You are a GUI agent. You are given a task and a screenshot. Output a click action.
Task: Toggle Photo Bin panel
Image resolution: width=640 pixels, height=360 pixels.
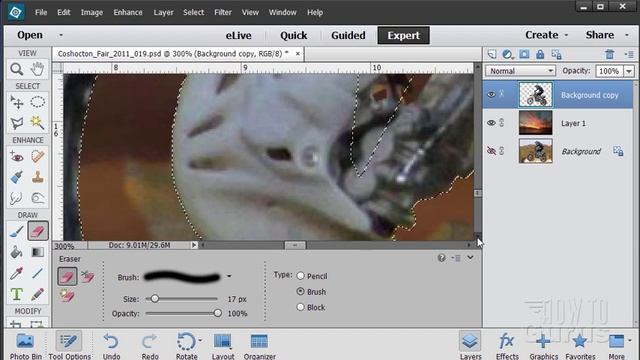pos(25,345)
